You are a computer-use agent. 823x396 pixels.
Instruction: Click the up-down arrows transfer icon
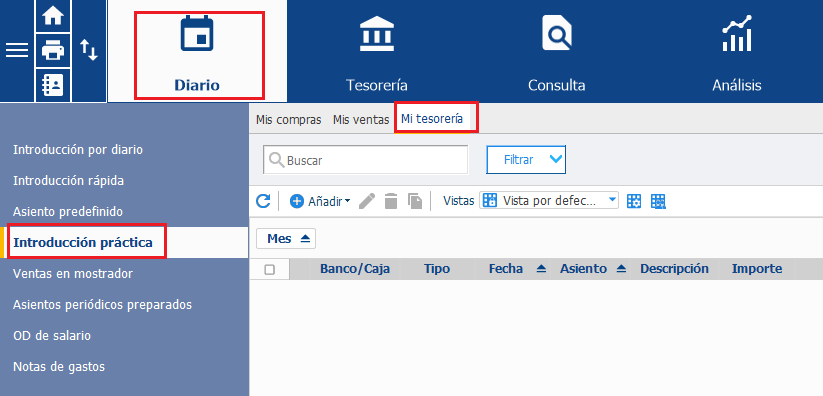pyautogui.click(x=89, y=50)
